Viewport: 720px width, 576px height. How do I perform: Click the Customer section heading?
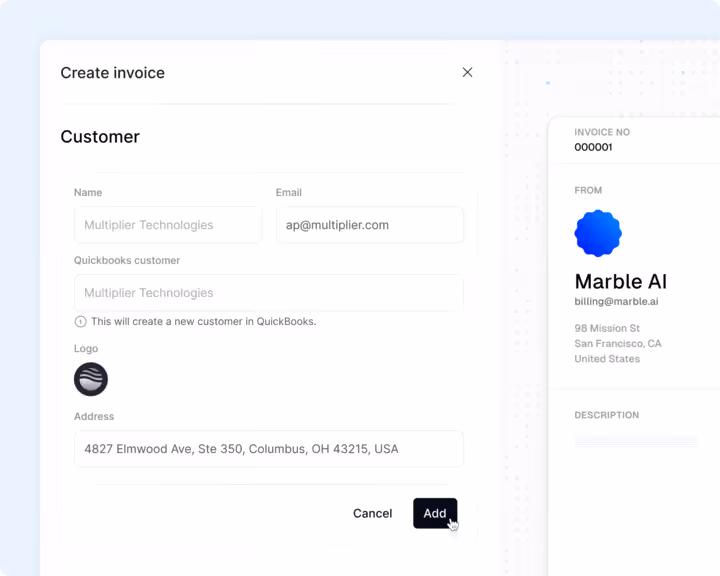coord(100,137)
